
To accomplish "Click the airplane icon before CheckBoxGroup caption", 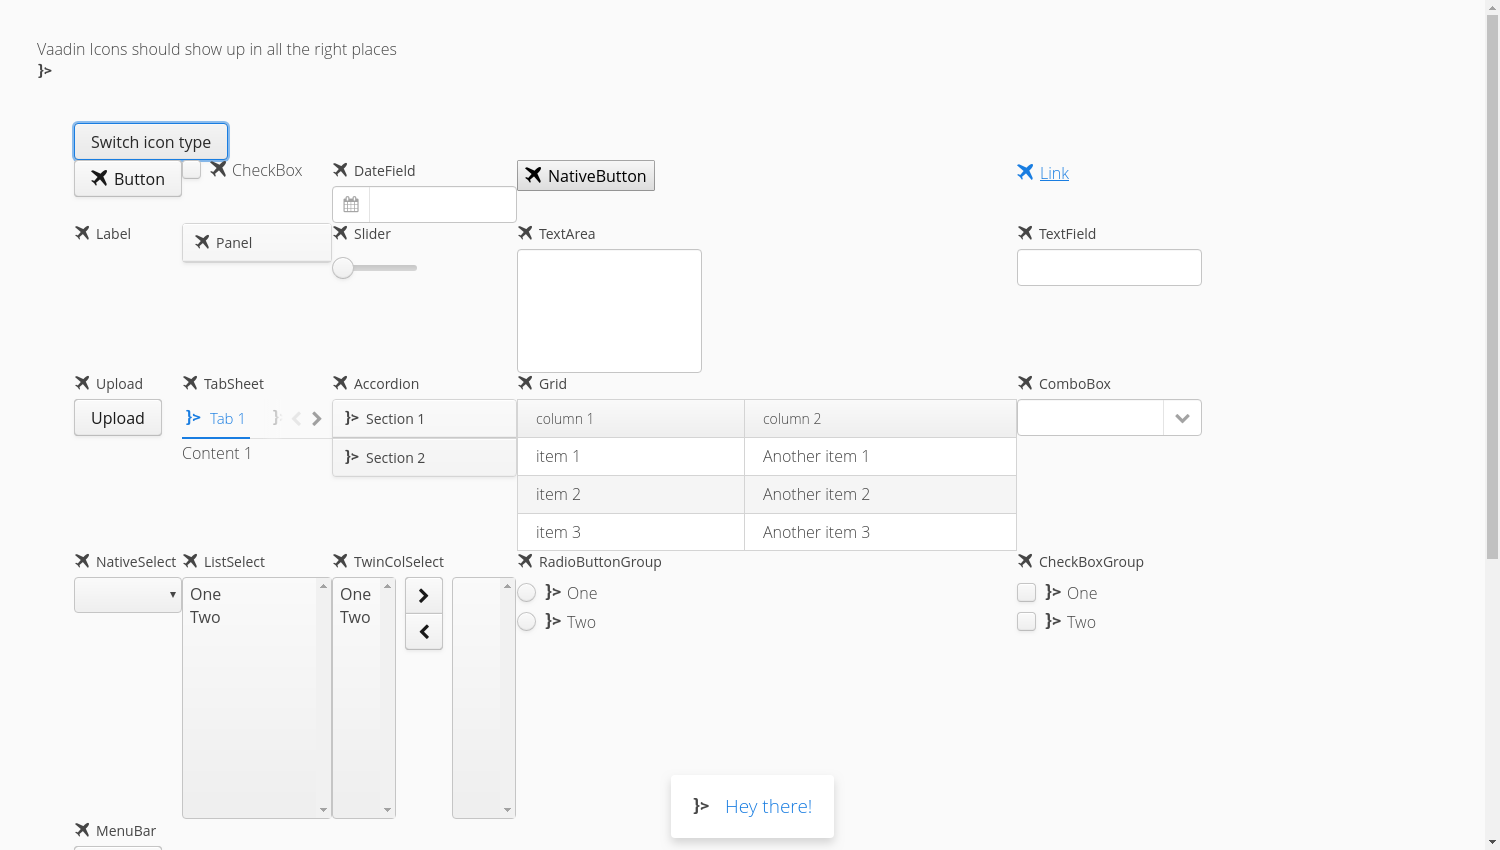I will (1025, 561).
